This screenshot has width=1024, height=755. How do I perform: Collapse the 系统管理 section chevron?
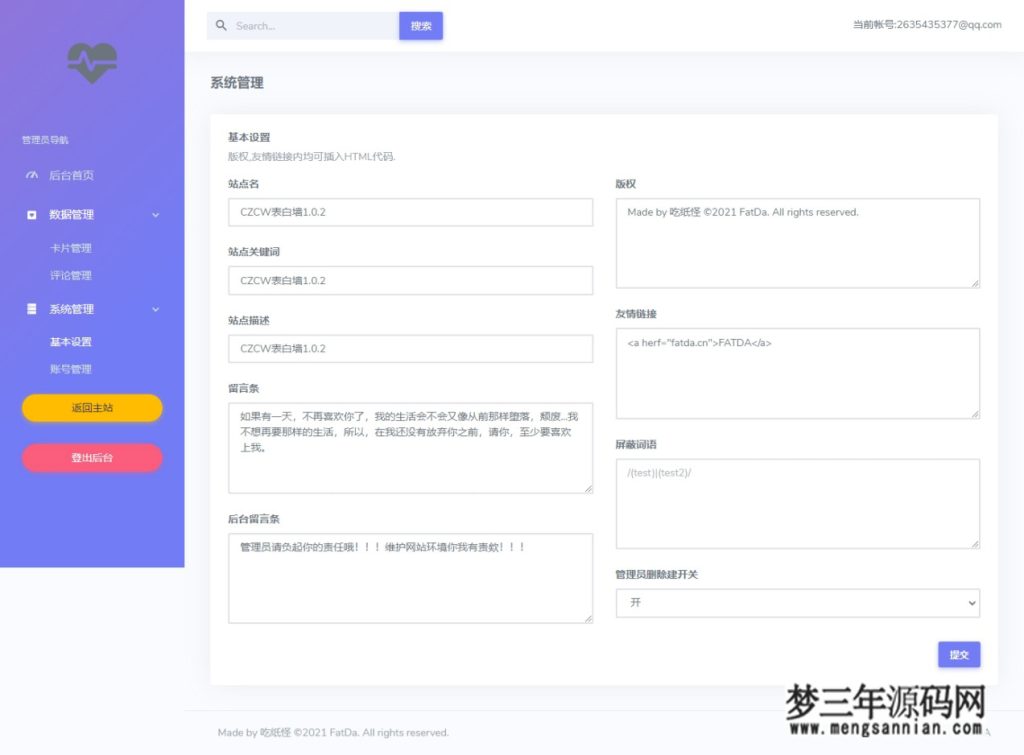pyautogui.click(x=155, y=309)
